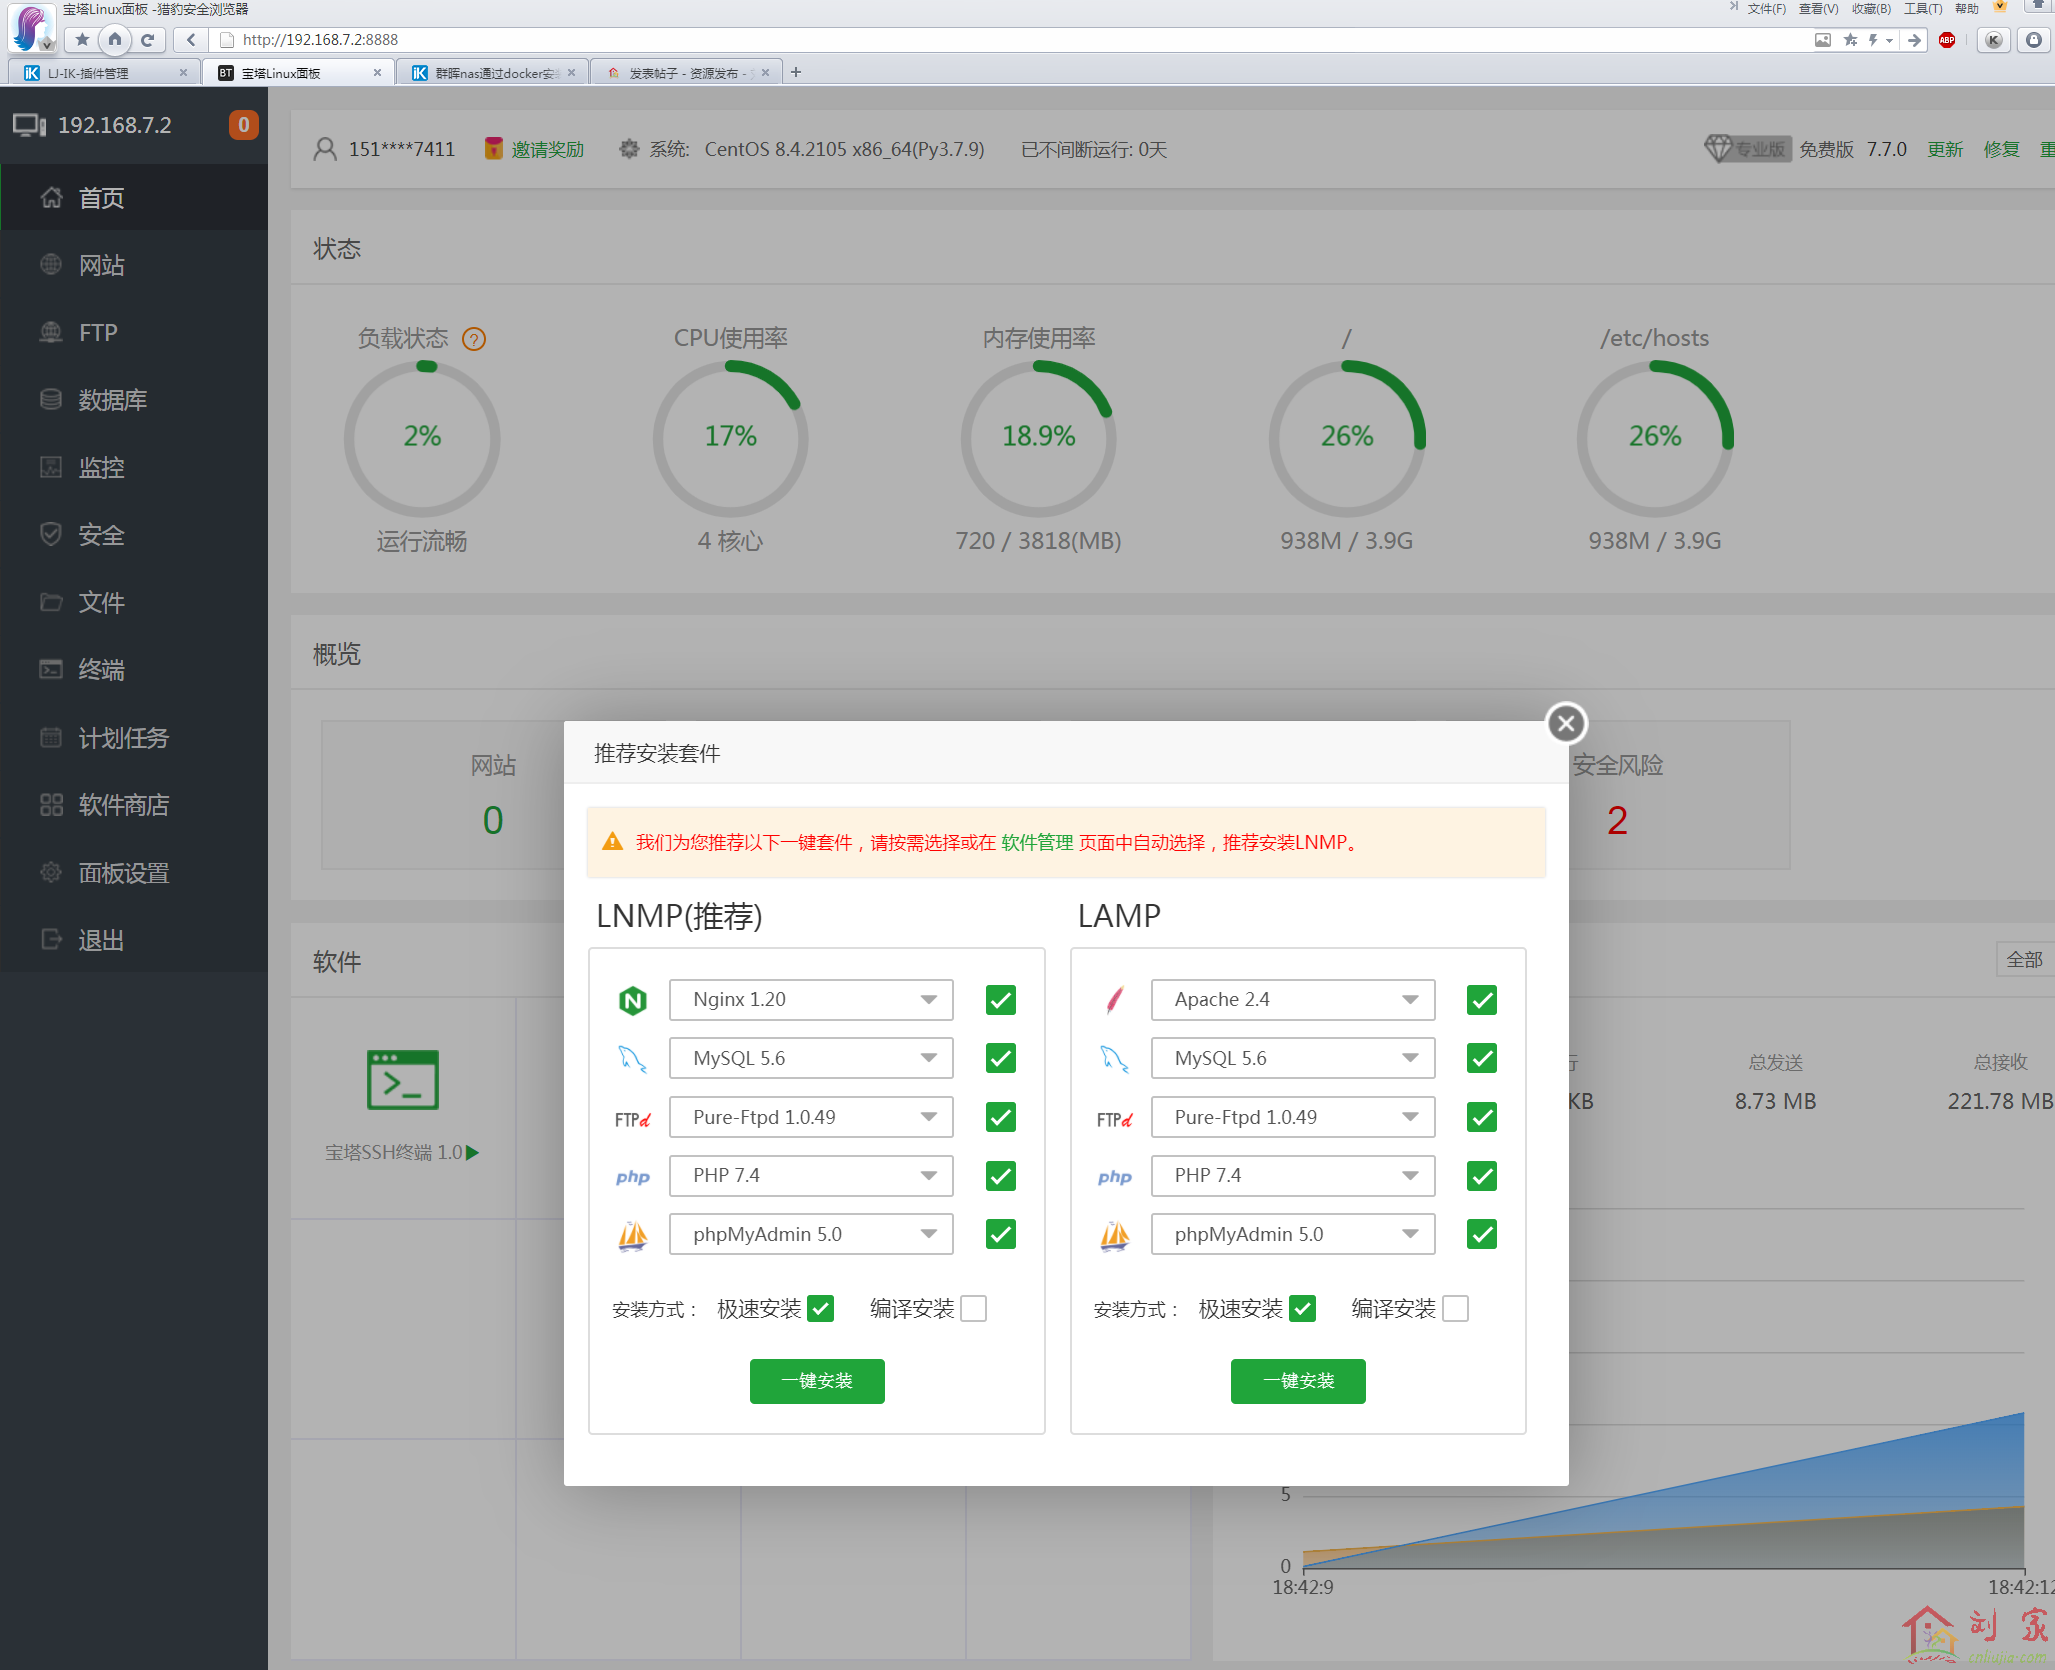Open the 宝塔SSH终端 terminal icon
Viewport: 2055px width, 1670px height.
pos(402,1080)
